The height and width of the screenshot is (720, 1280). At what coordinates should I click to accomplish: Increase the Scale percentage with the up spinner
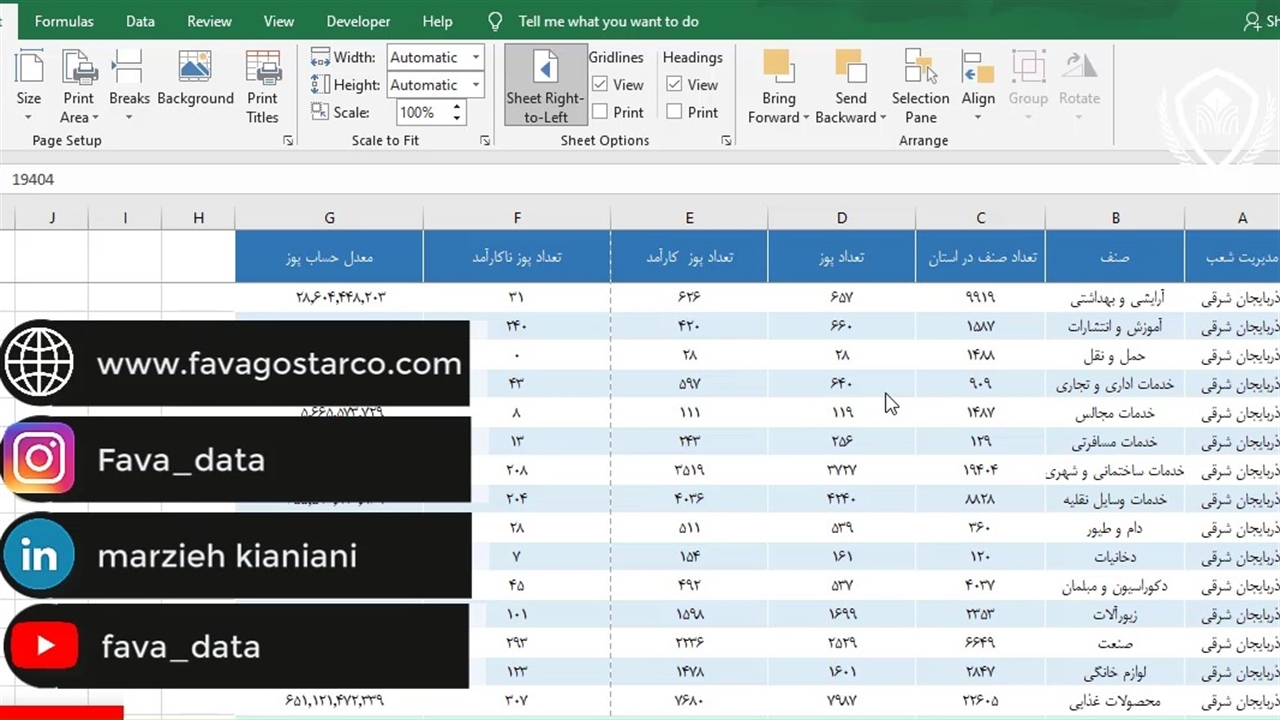tap(457, 107)
